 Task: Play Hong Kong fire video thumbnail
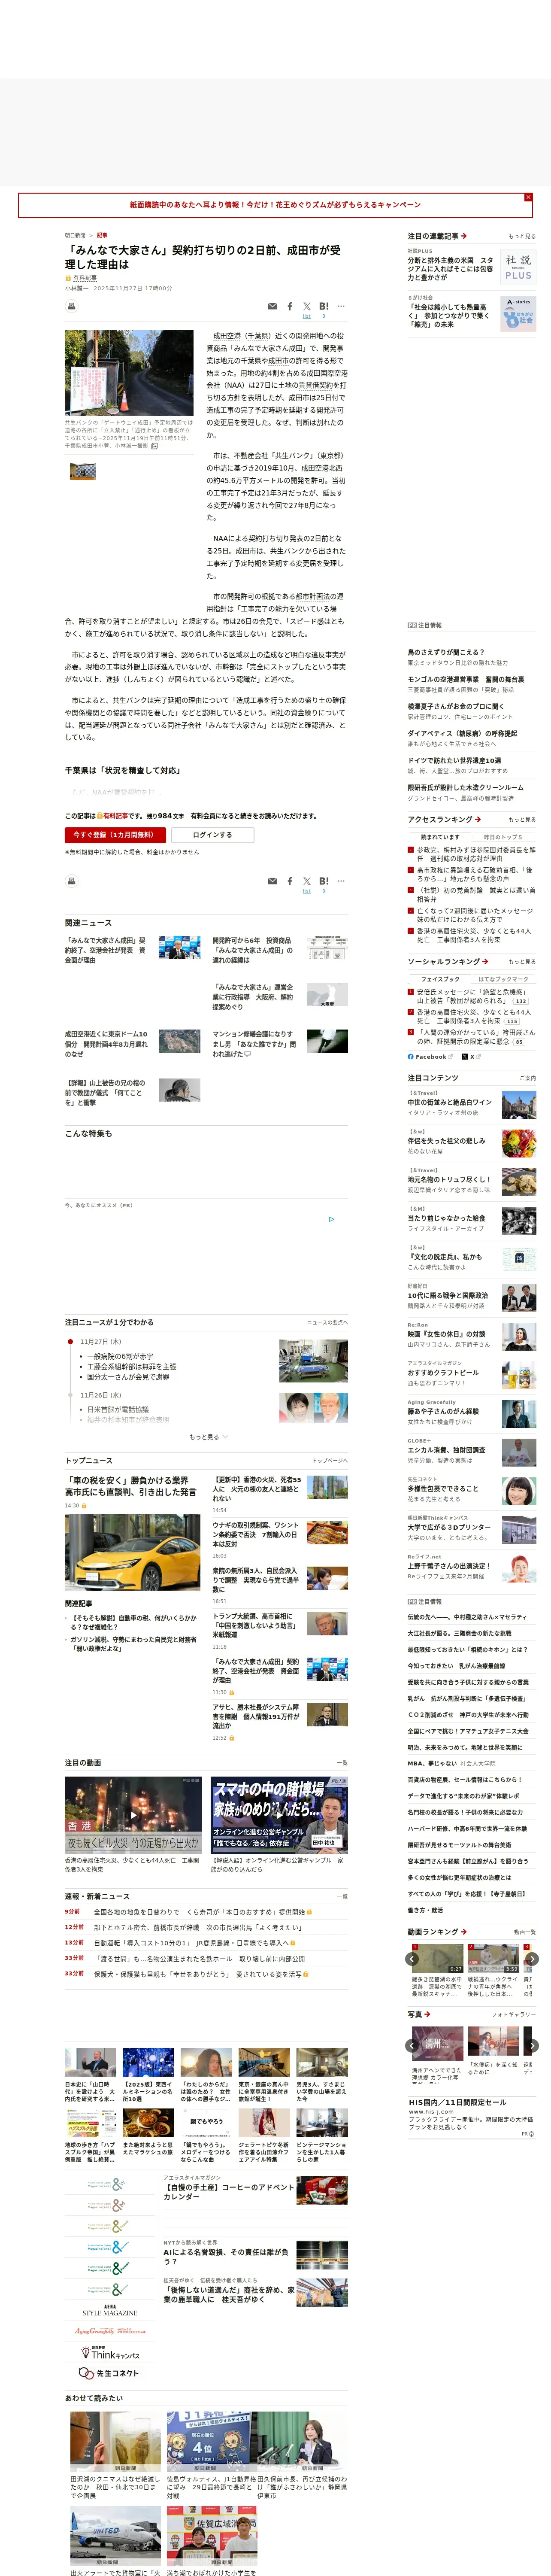133,1814
